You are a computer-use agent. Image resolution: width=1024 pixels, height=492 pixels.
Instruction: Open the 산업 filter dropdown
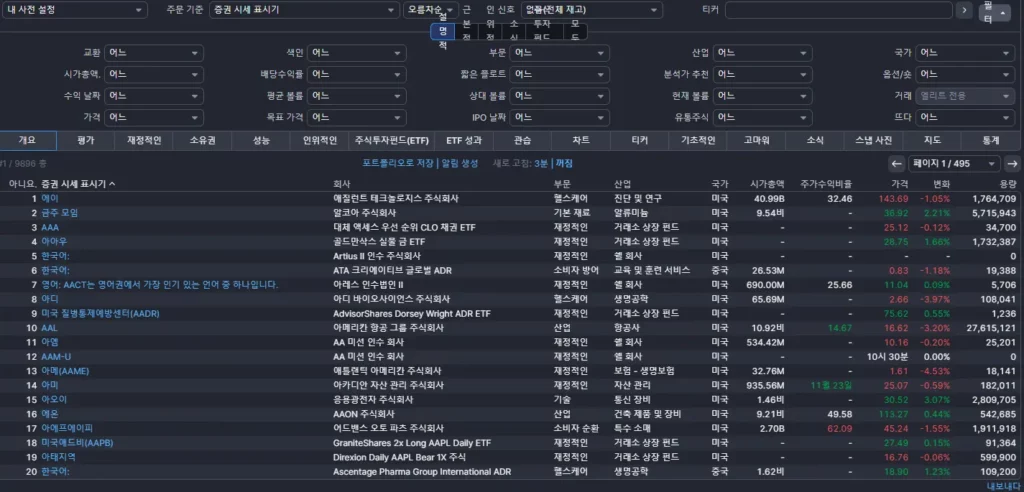tap(763, 53)
